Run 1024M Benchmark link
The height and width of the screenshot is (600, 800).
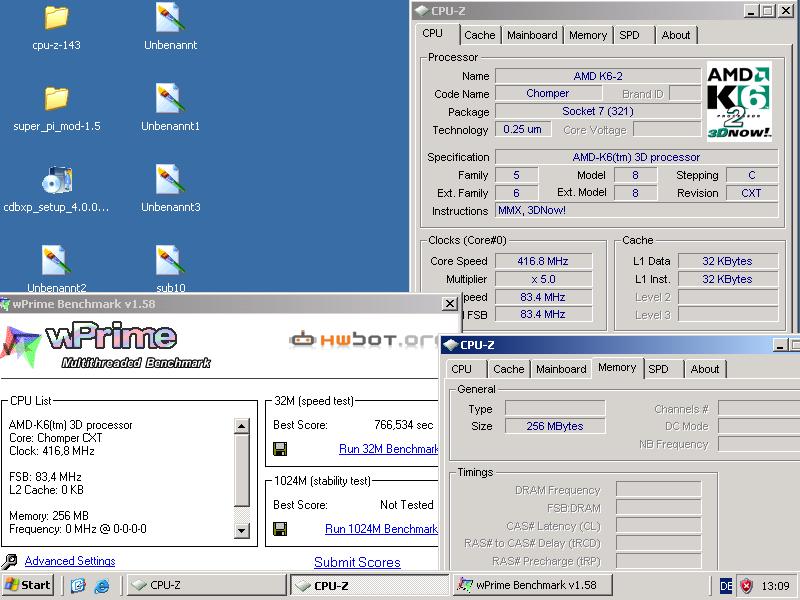(381, 529)
